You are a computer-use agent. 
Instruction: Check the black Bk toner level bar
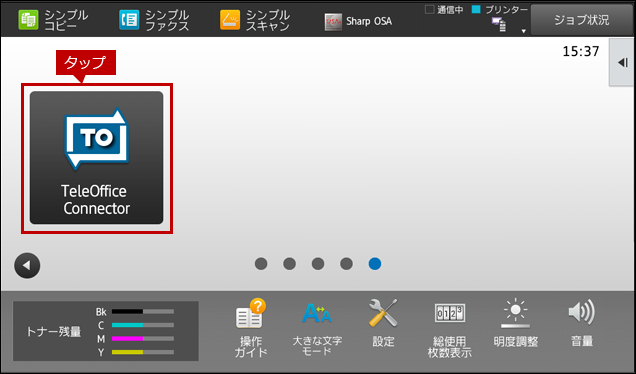click(x=143, y=312)
